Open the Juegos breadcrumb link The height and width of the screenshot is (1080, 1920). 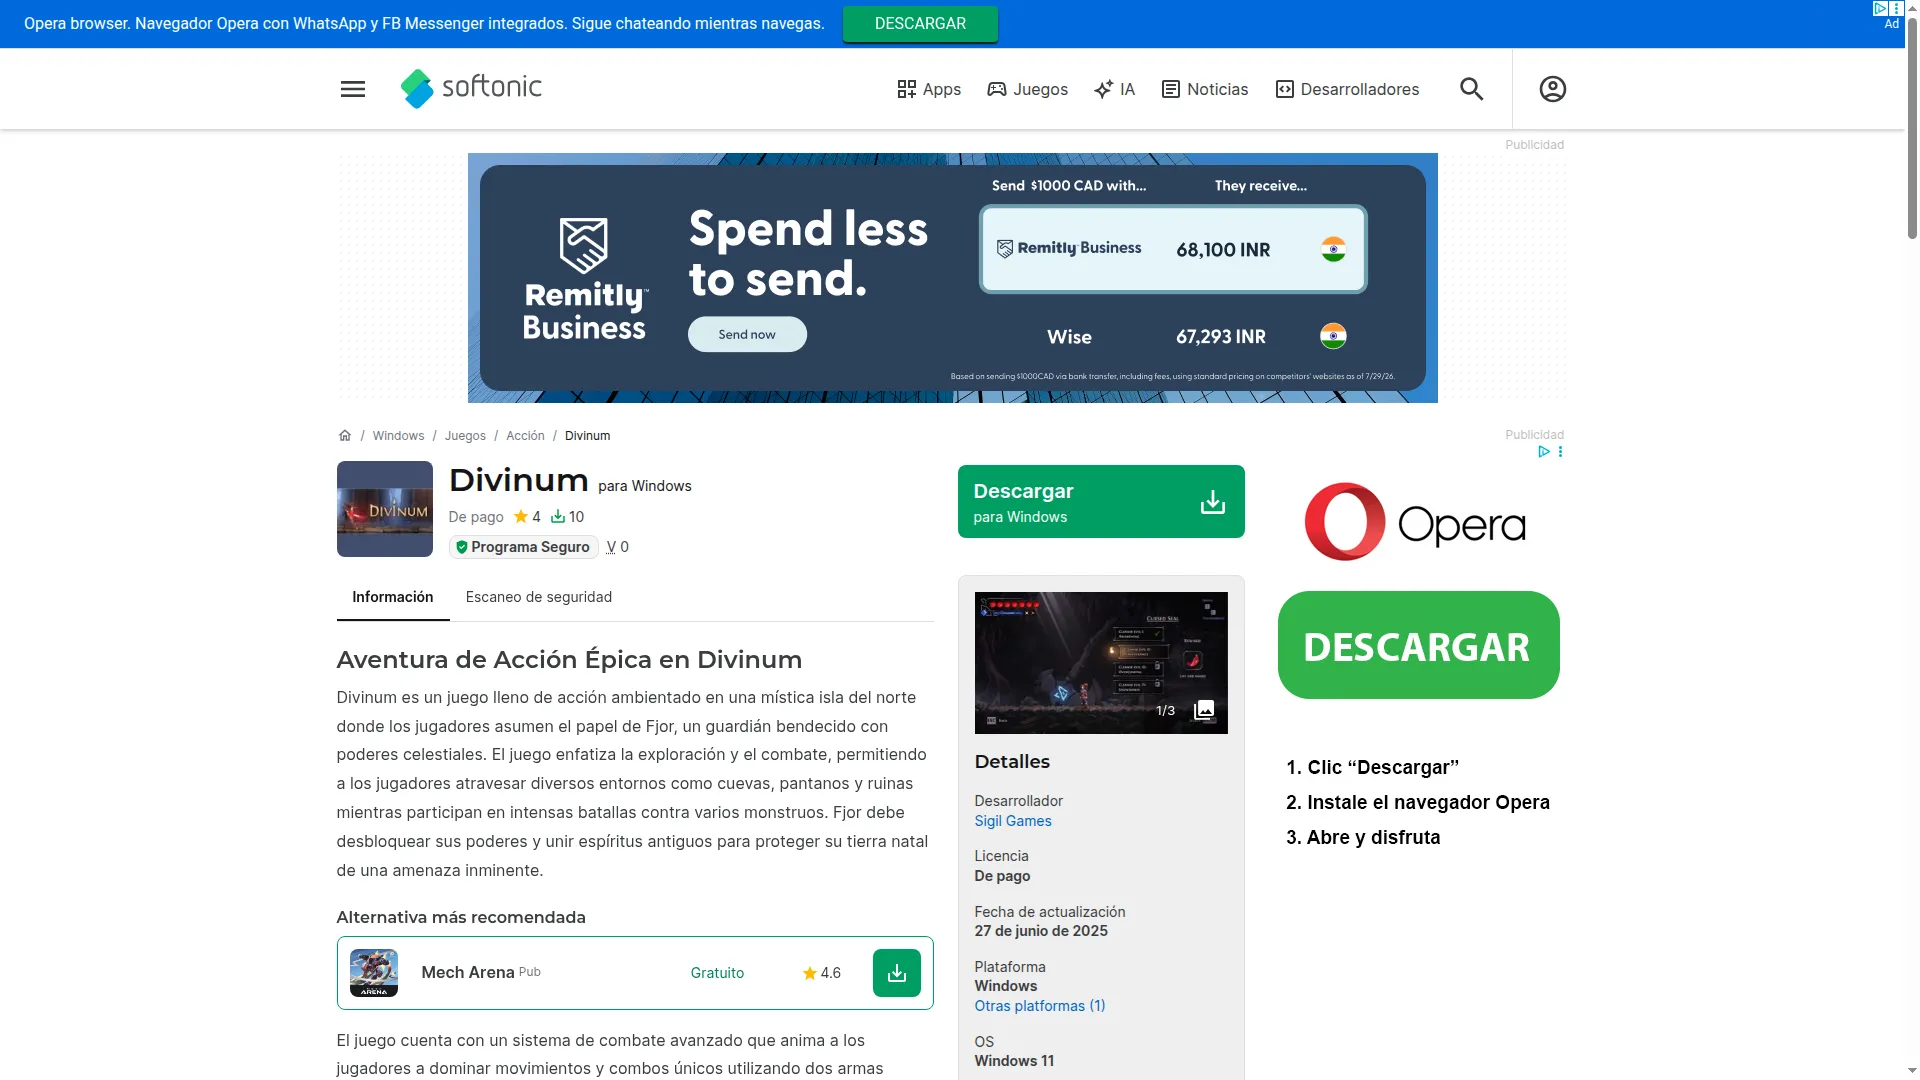tap(465, 436)
